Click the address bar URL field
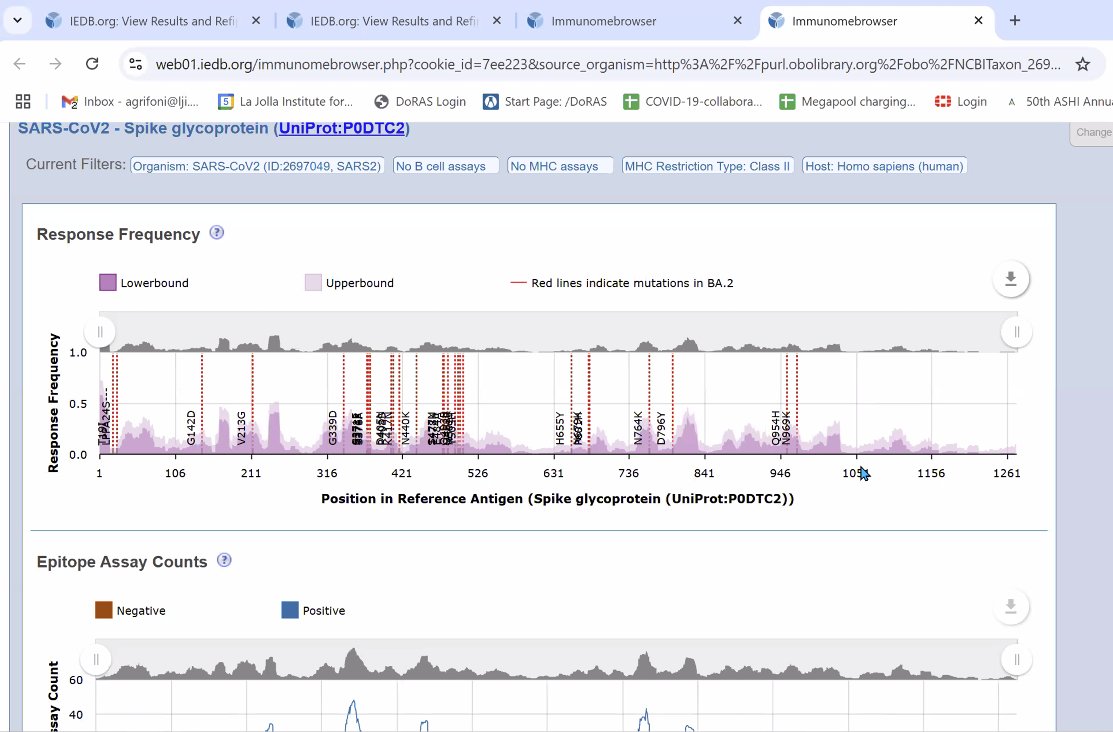Viewport: 1113px width, 732px height. (608, 65)
